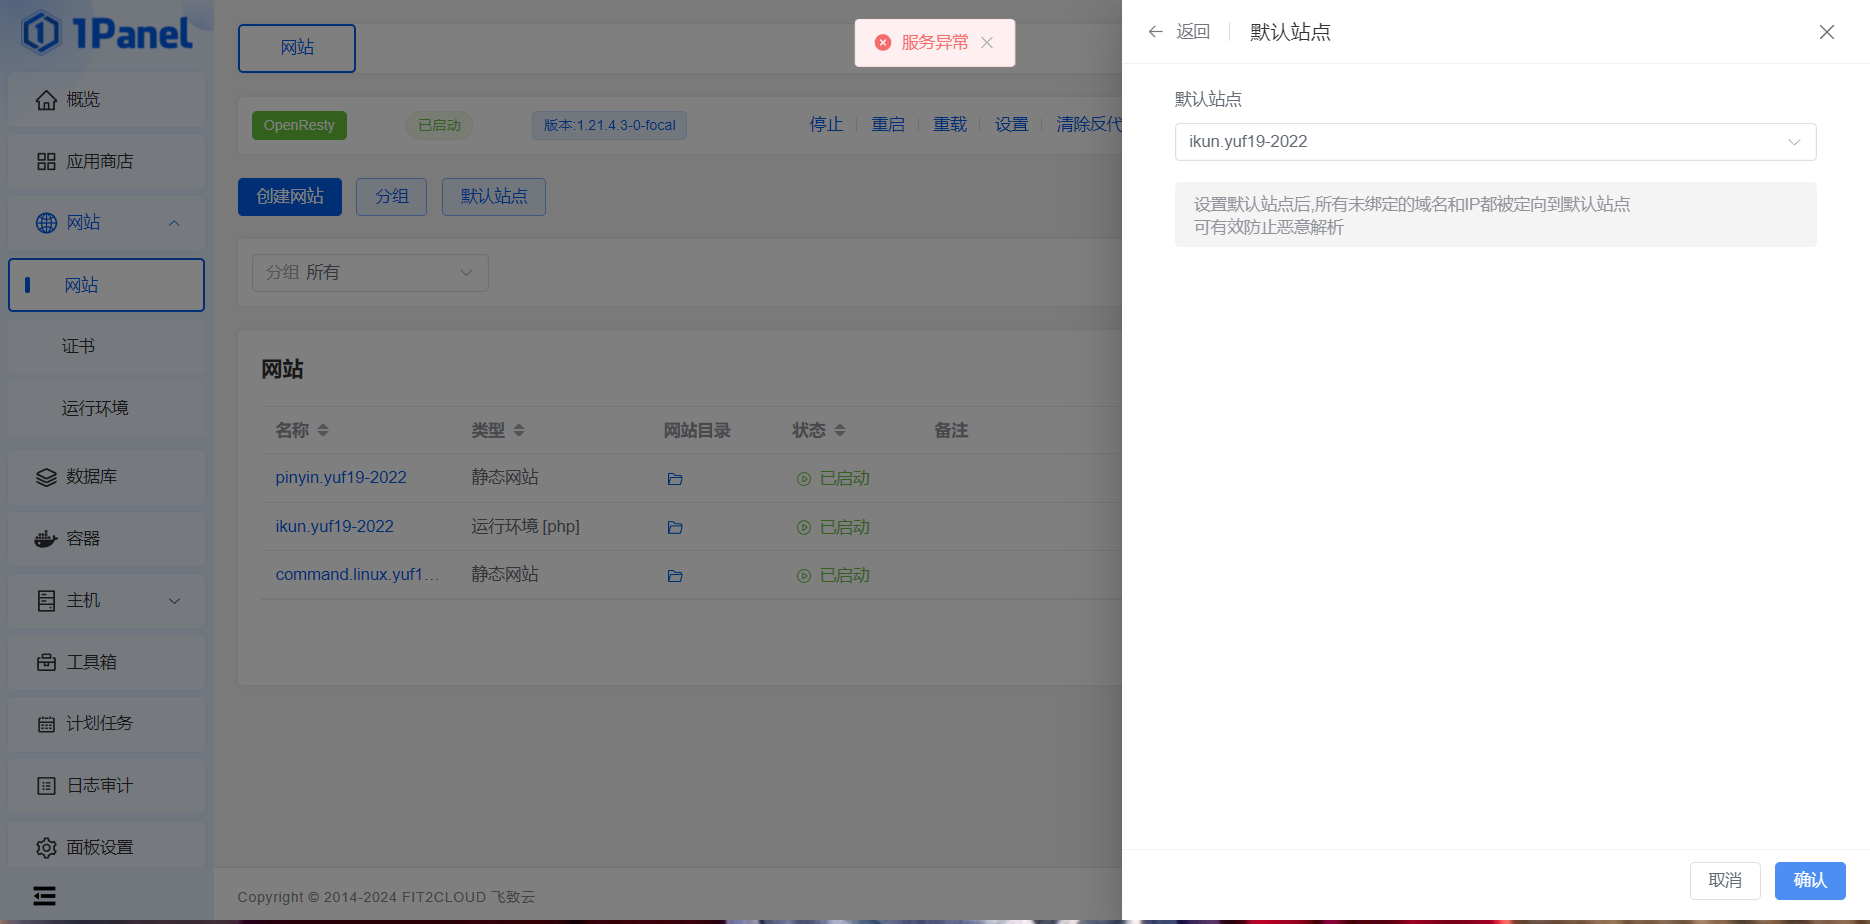
Task: Click the 已启动 status of command.linux site
Action: pos(845,576)
